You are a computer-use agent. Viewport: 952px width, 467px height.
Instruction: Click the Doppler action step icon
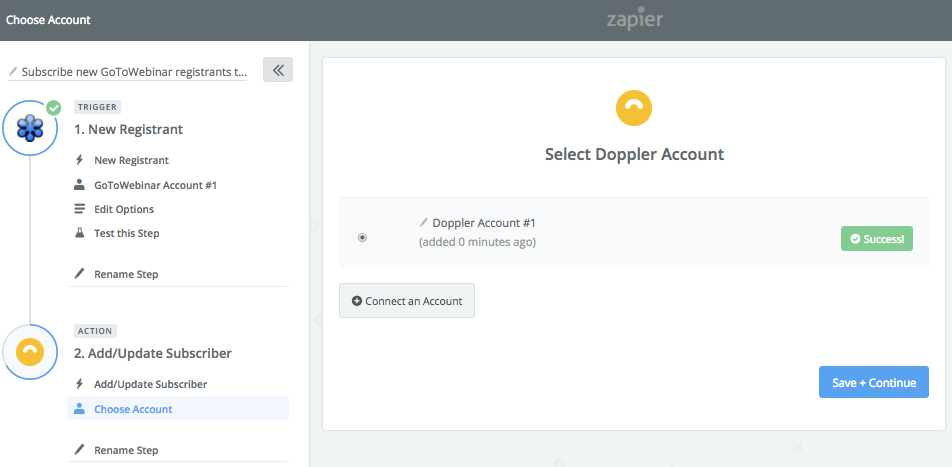point(30,352)
